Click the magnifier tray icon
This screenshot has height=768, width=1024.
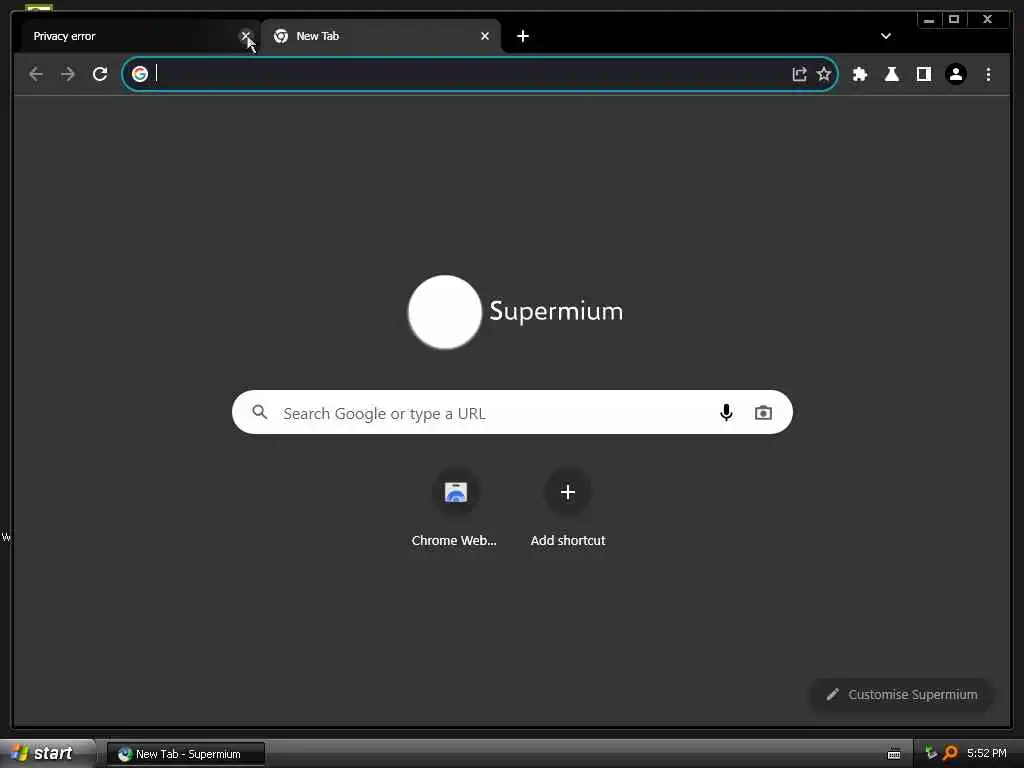point(950,754)
